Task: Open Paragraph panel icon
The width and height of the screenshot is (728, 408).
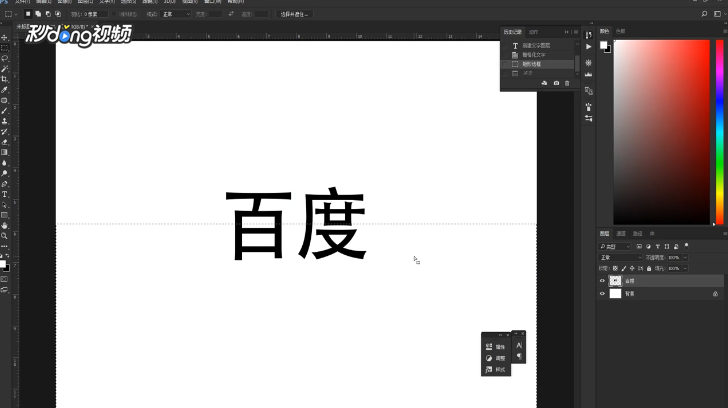Action: coord(519,356)
